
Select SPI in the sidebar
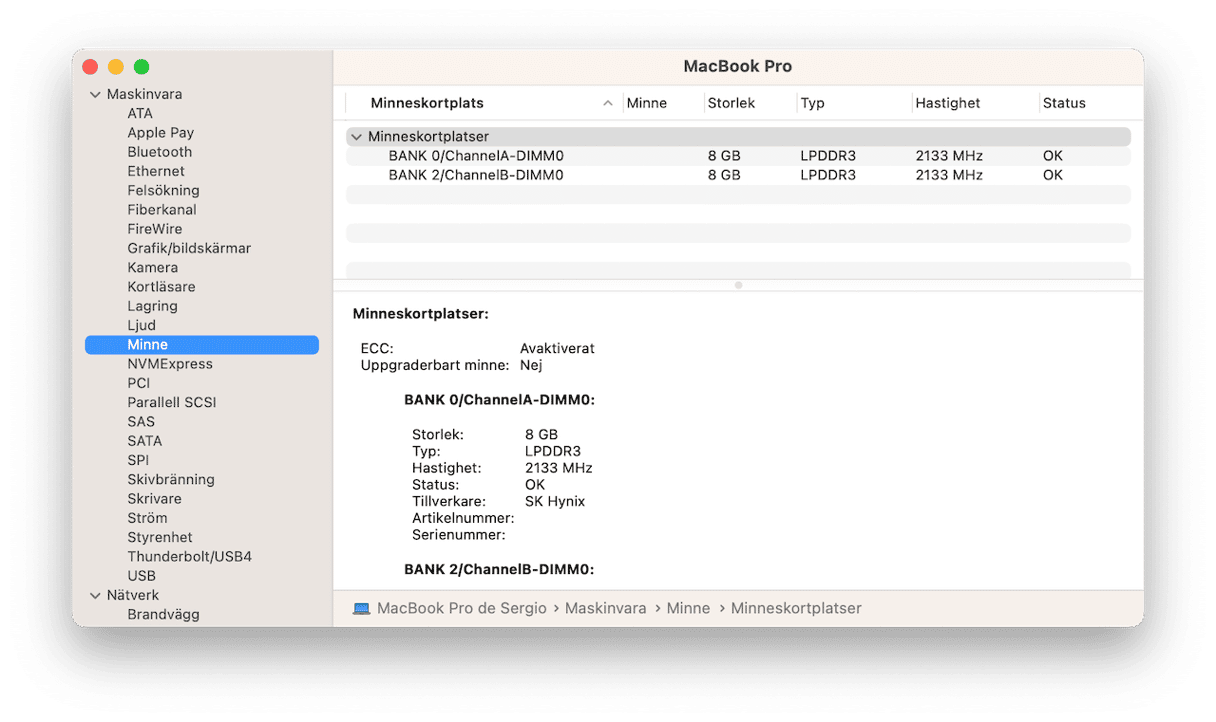click(x=138, y=460)
